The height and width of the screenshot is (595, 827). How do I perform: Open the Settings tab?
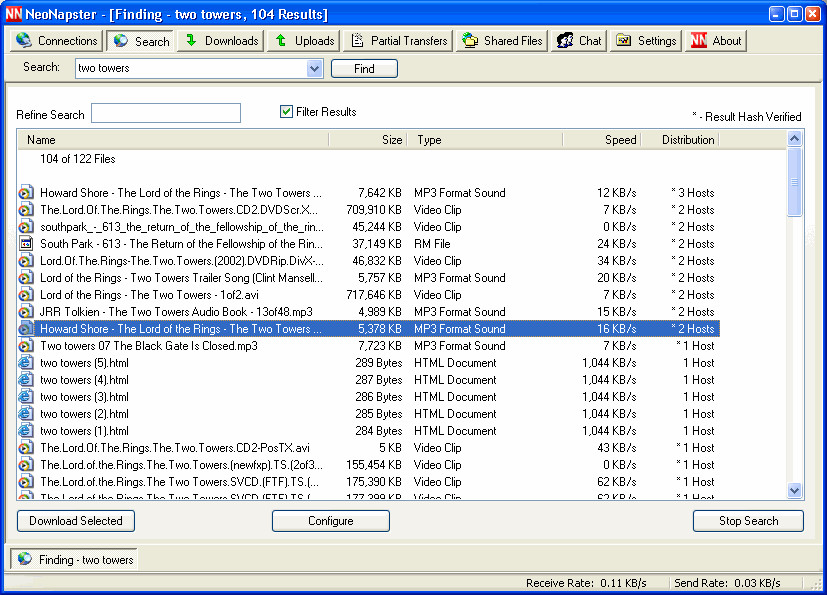coord(646,41)
